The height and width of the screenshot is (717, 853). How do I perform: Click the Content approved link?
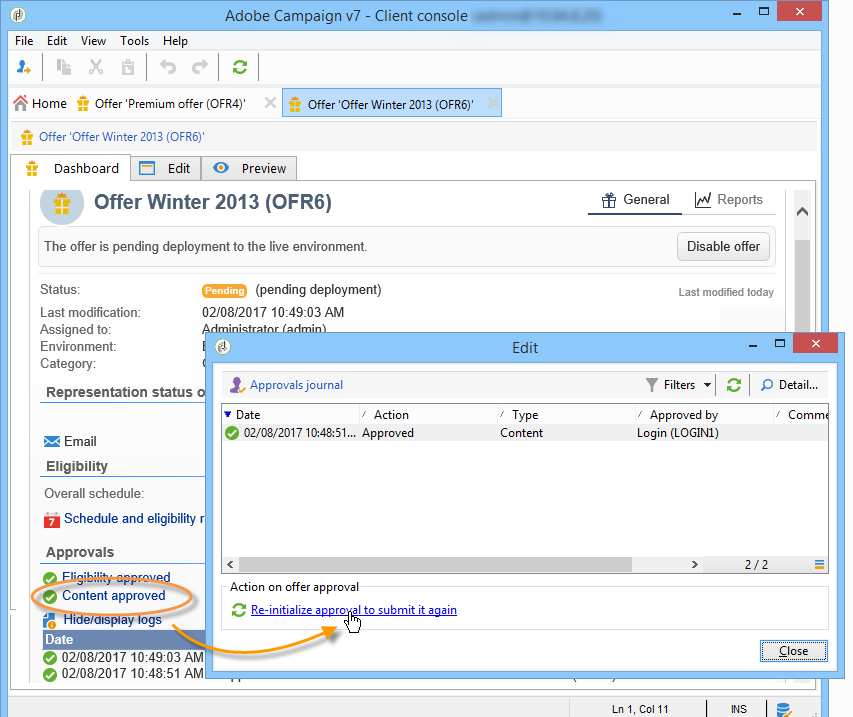(x=113, y=596)
